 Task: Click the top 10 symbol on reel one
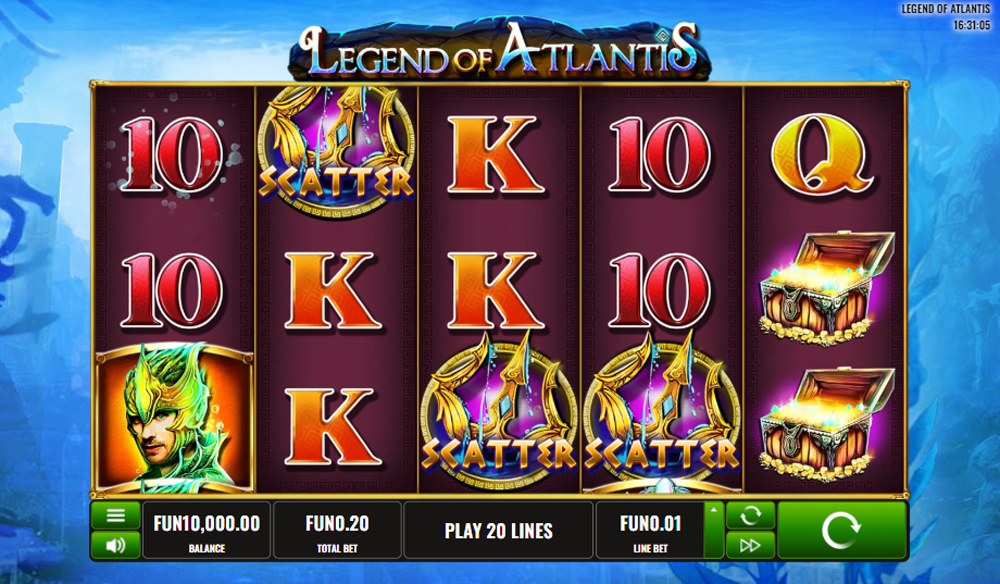(x=171, y=154)
